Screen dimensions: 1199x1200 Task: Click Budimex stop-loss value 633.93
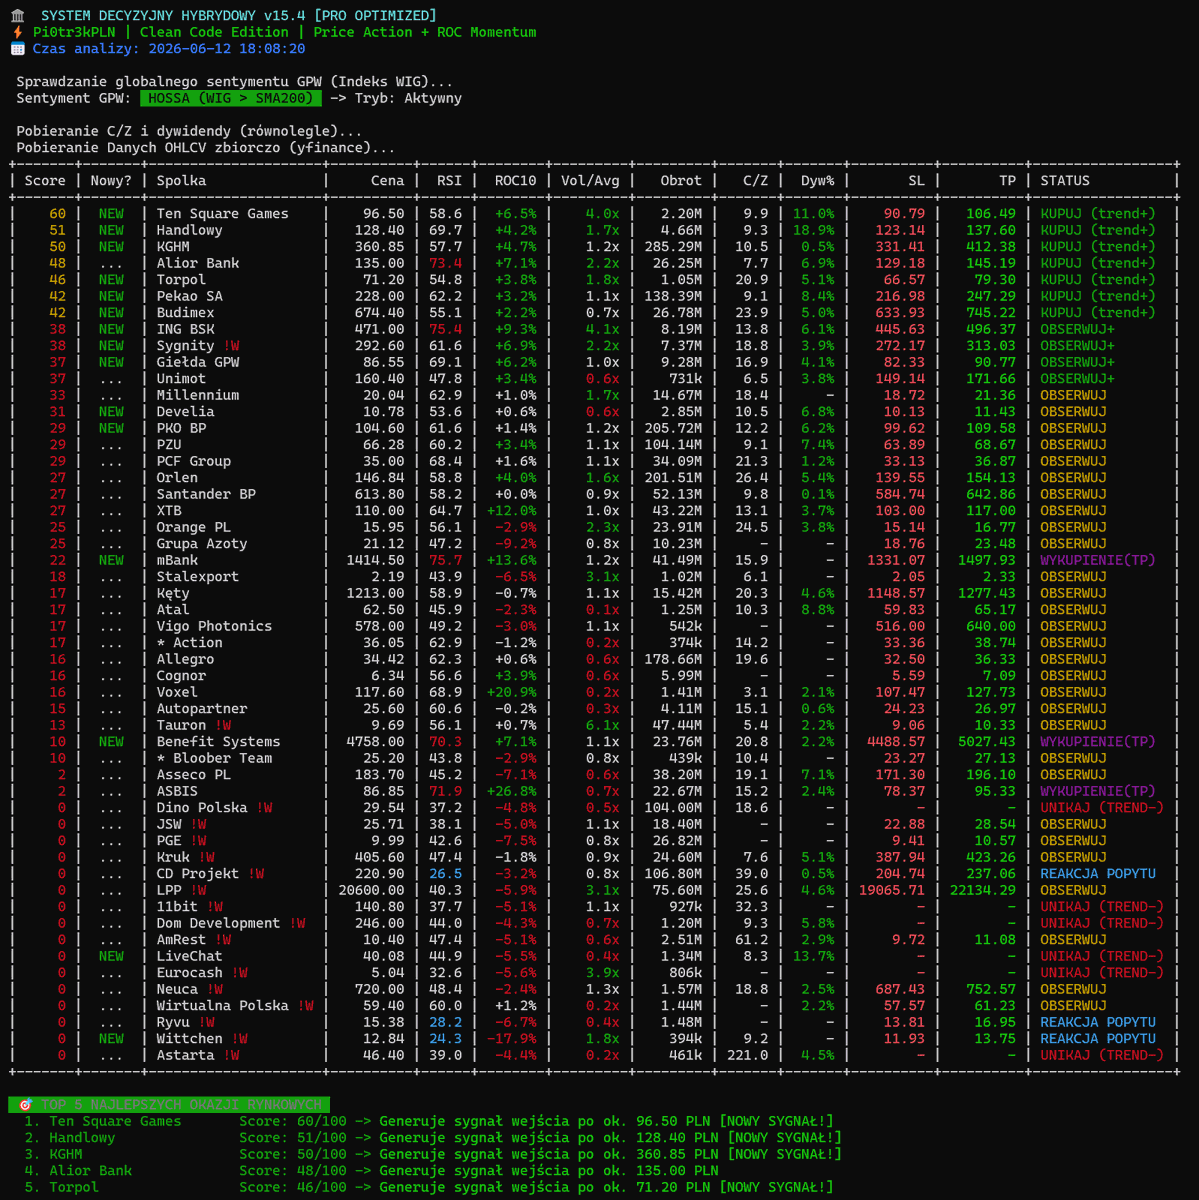[x=901, y=313]
